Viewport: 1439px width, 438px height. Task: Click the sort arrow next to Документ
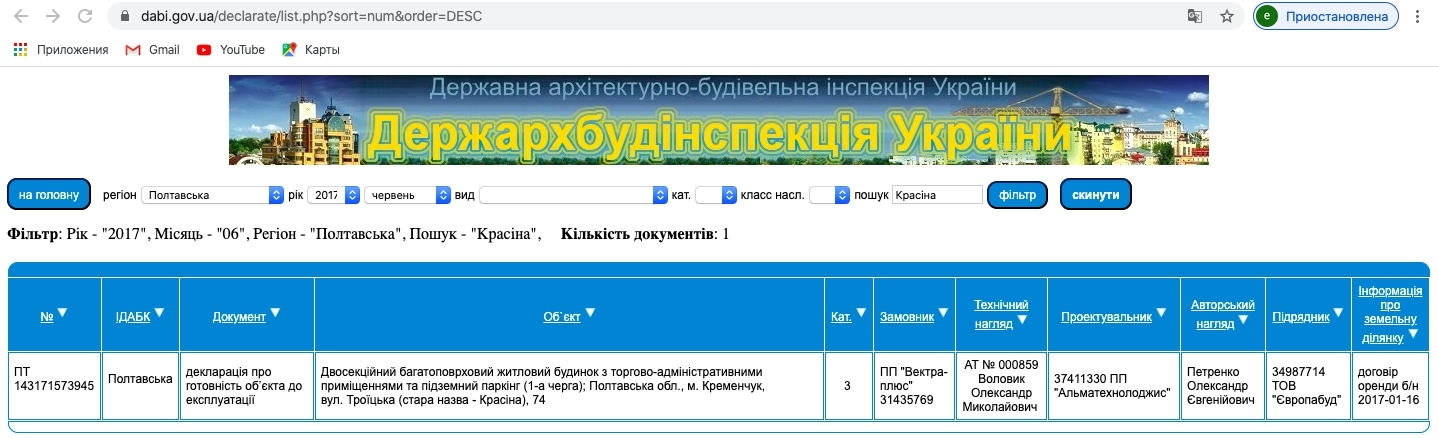275,314
